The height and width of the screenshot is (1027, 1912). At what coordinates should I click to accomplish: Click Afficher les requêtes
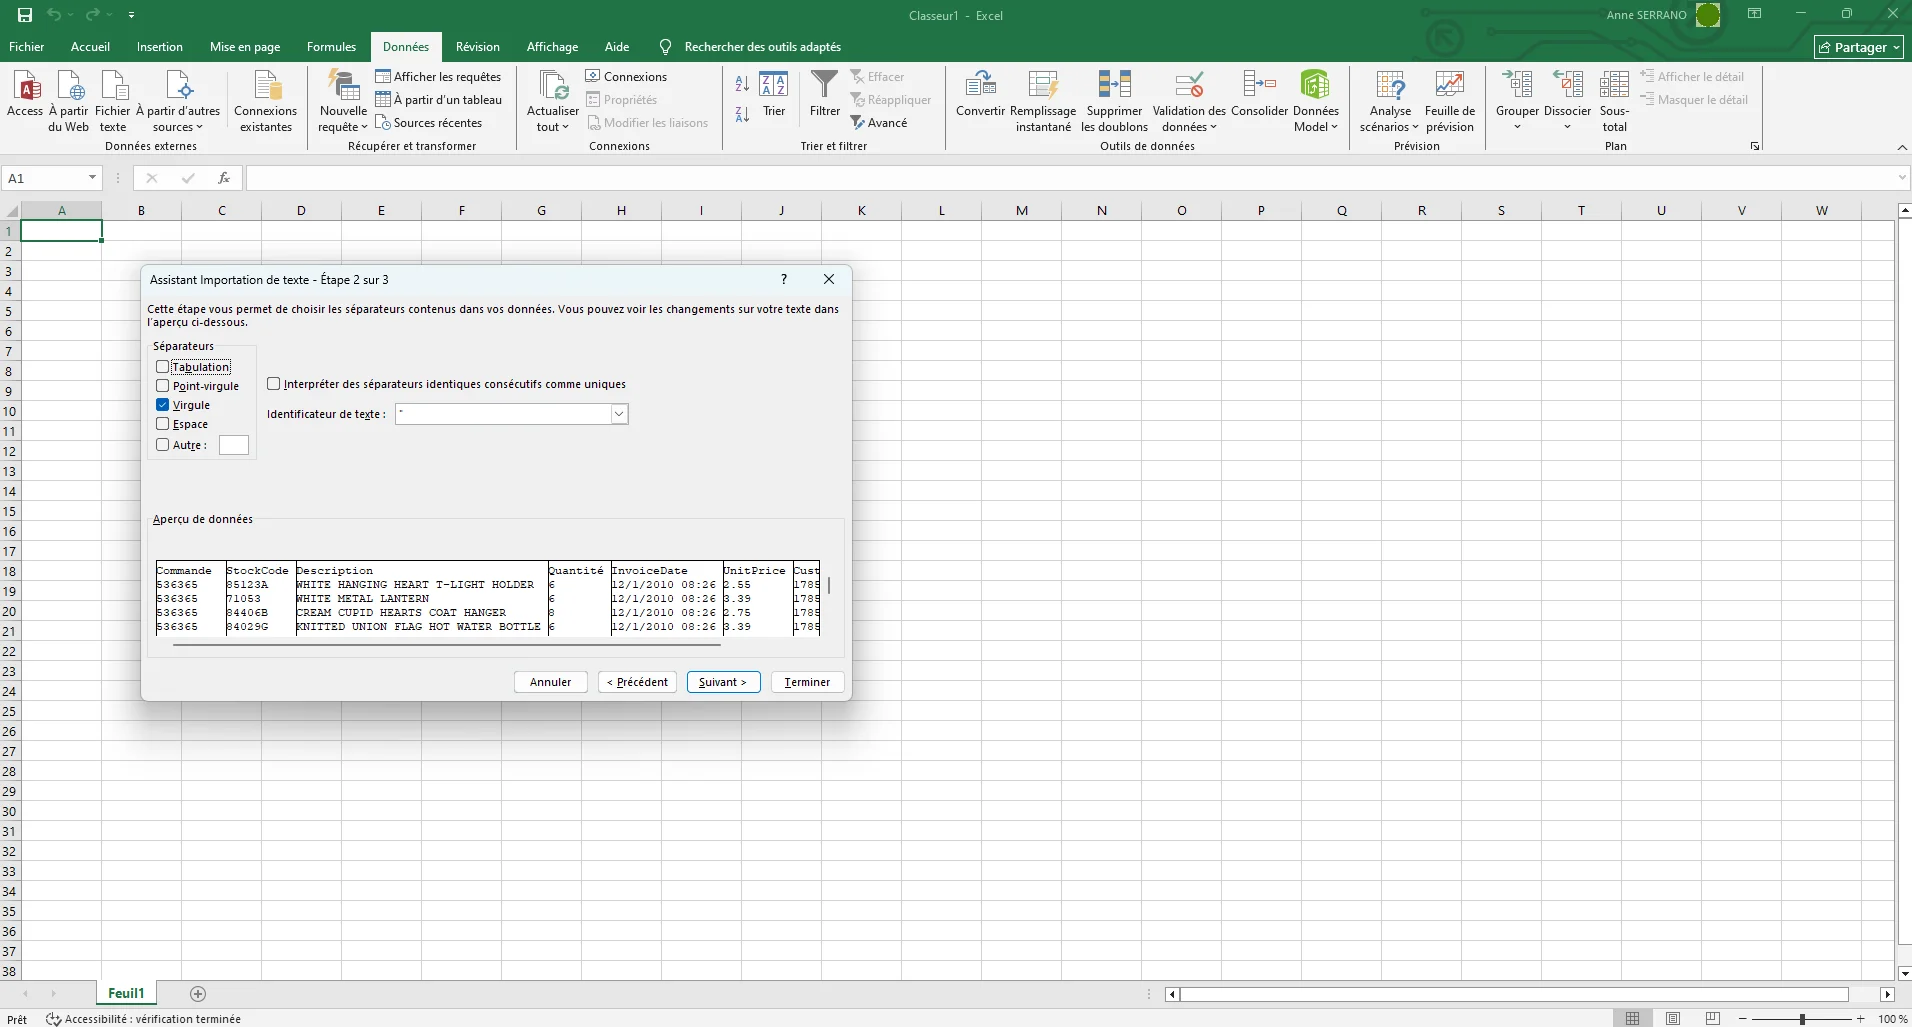[438, 77]
